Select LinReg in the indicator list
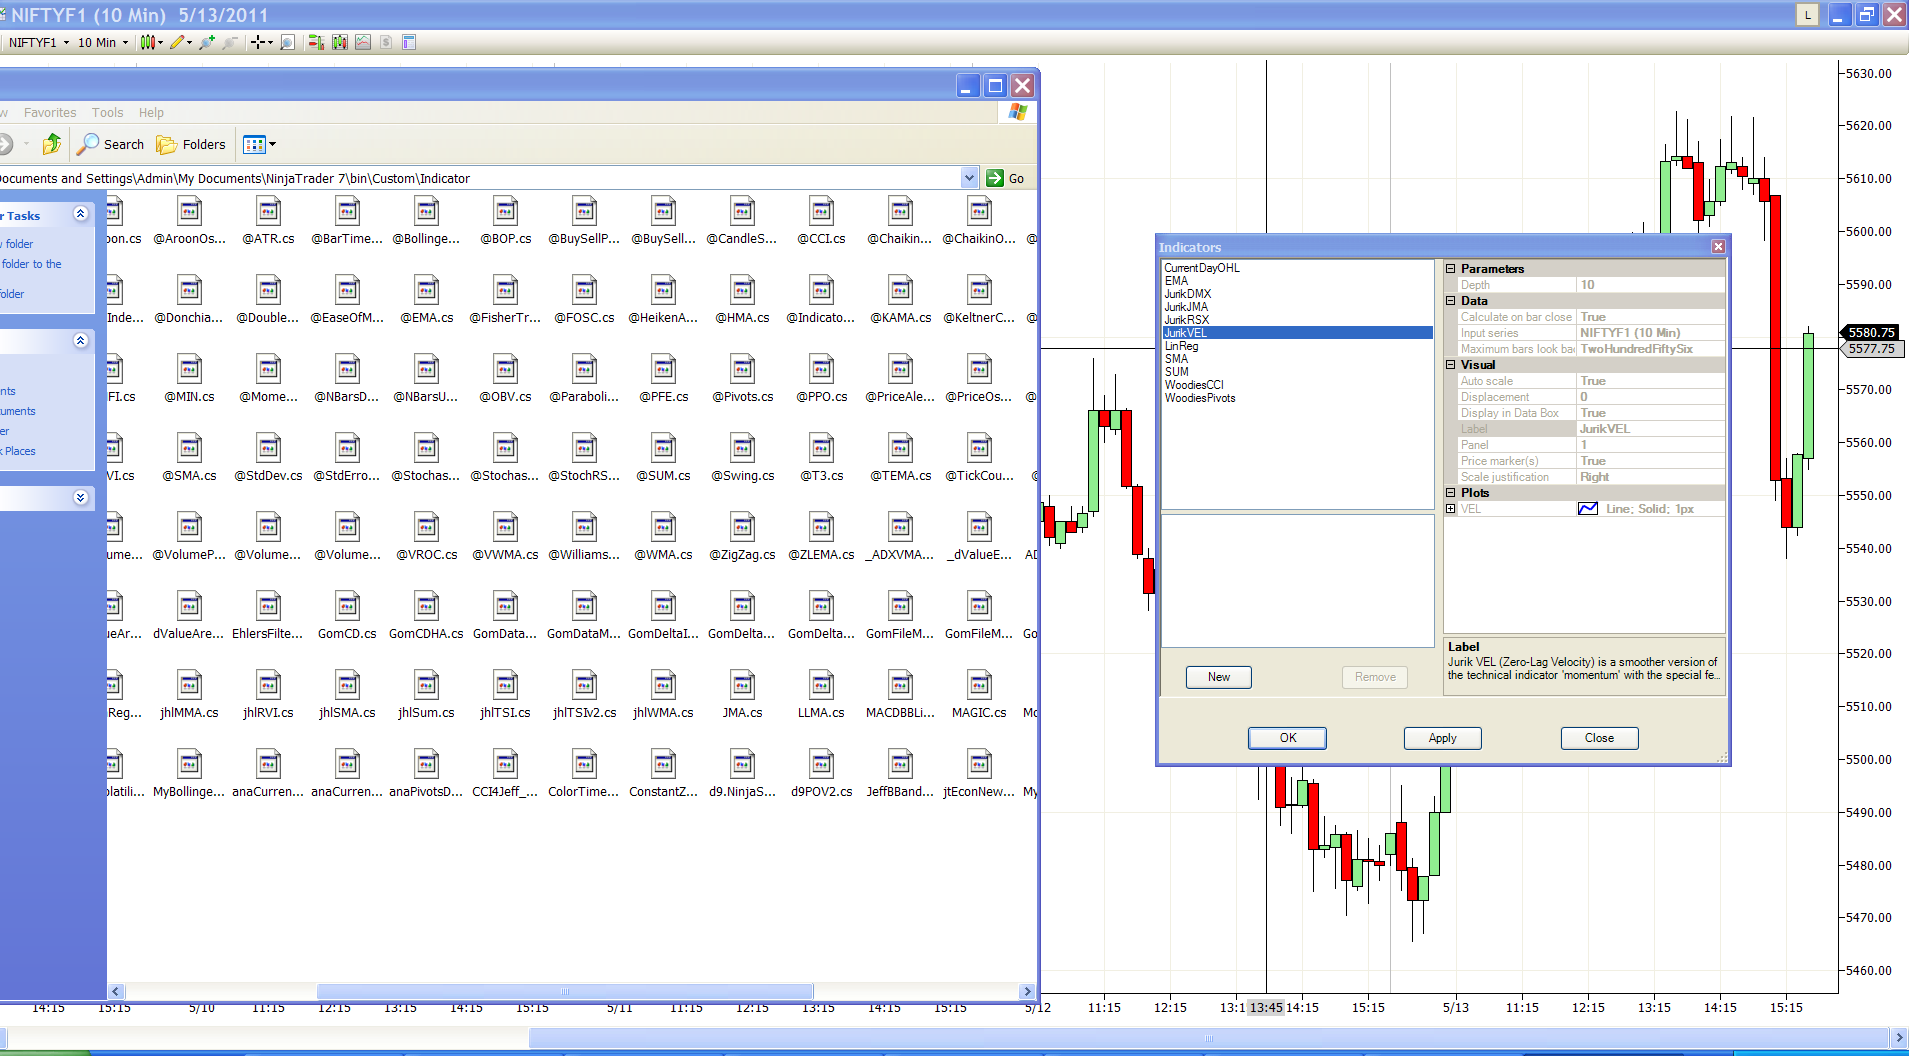 1181,346
